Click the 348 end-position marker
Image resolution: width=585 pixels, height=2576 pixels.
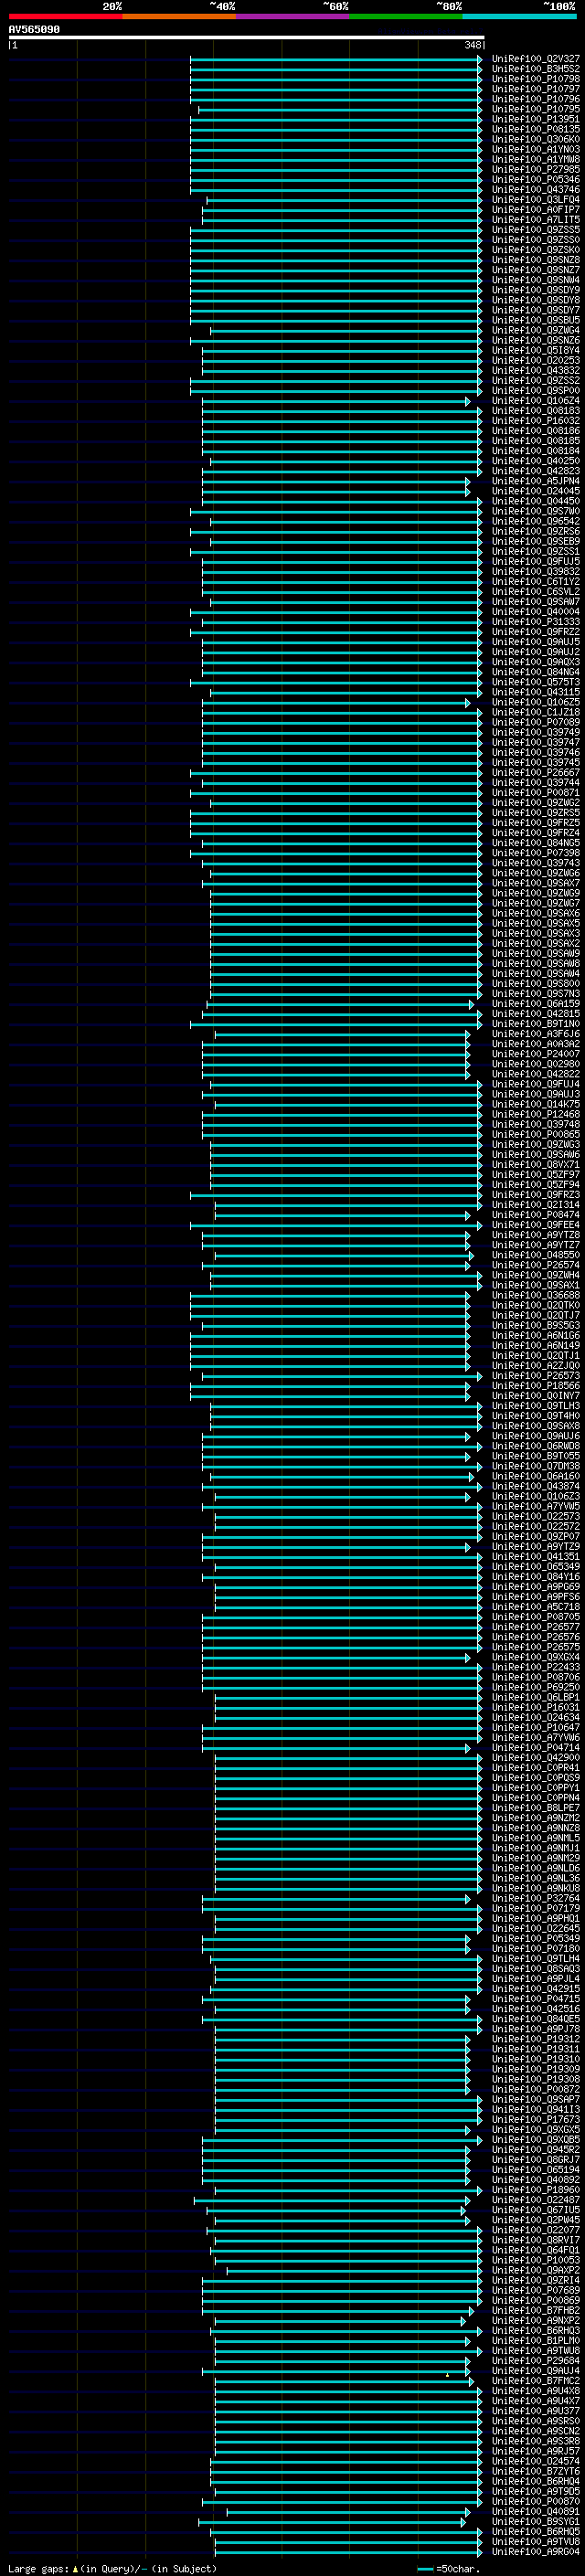(472, 45)
